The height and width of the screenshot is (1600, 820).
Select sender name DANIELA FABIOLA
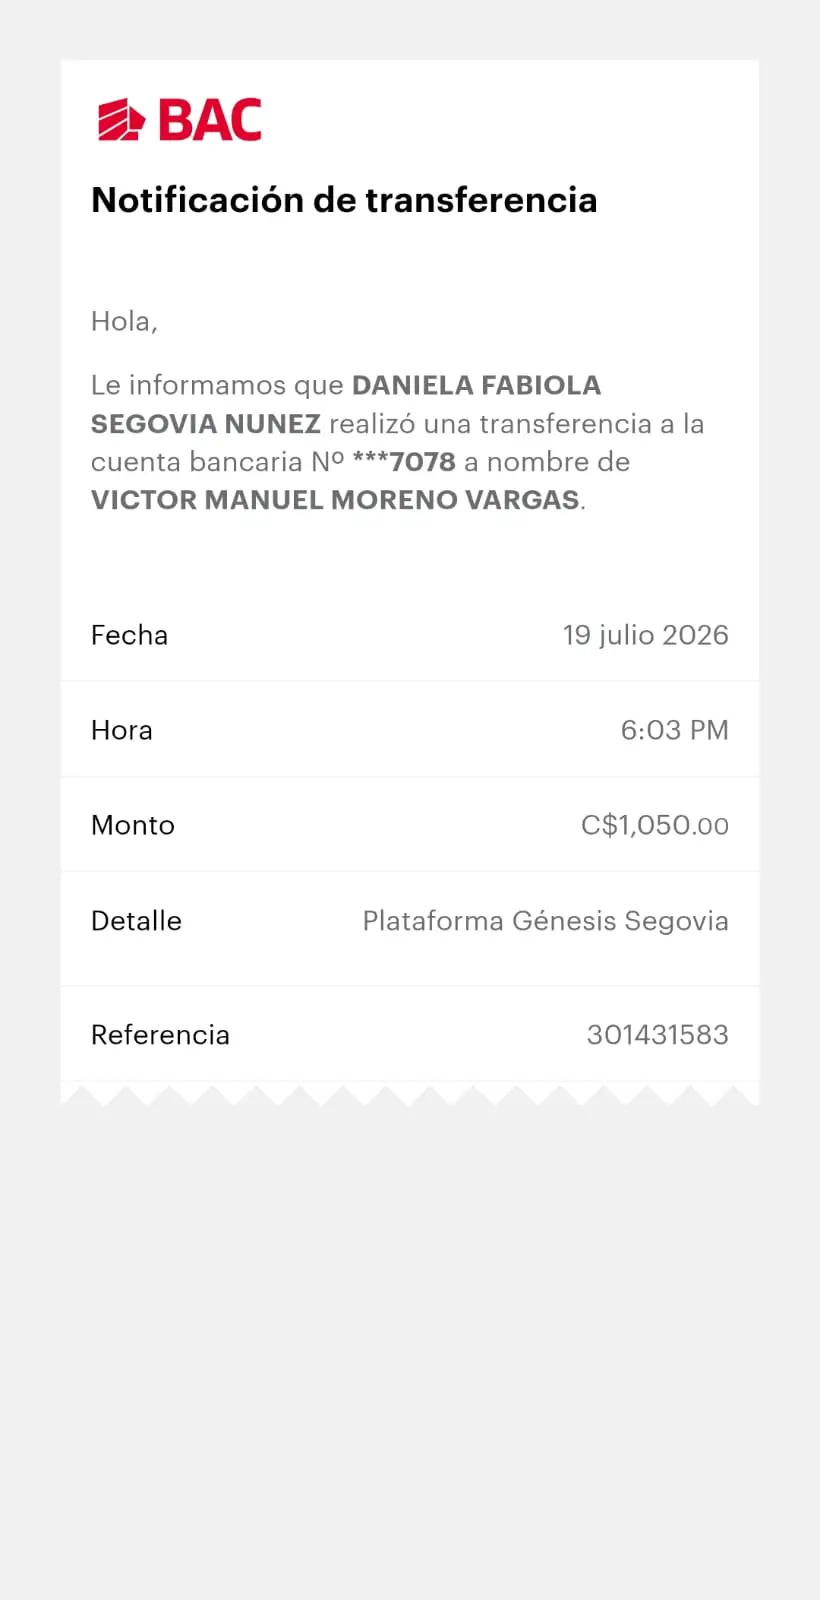[477, 385]
